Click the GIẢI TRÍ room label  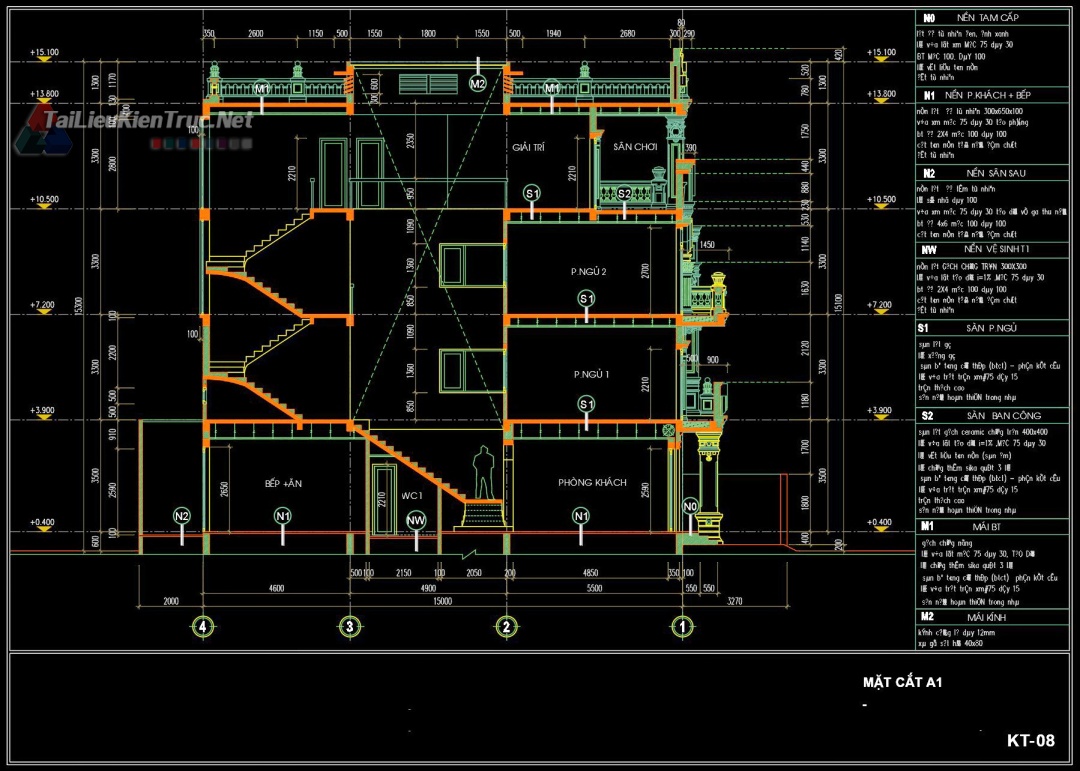pyautogui.click(x=527, y=147)
